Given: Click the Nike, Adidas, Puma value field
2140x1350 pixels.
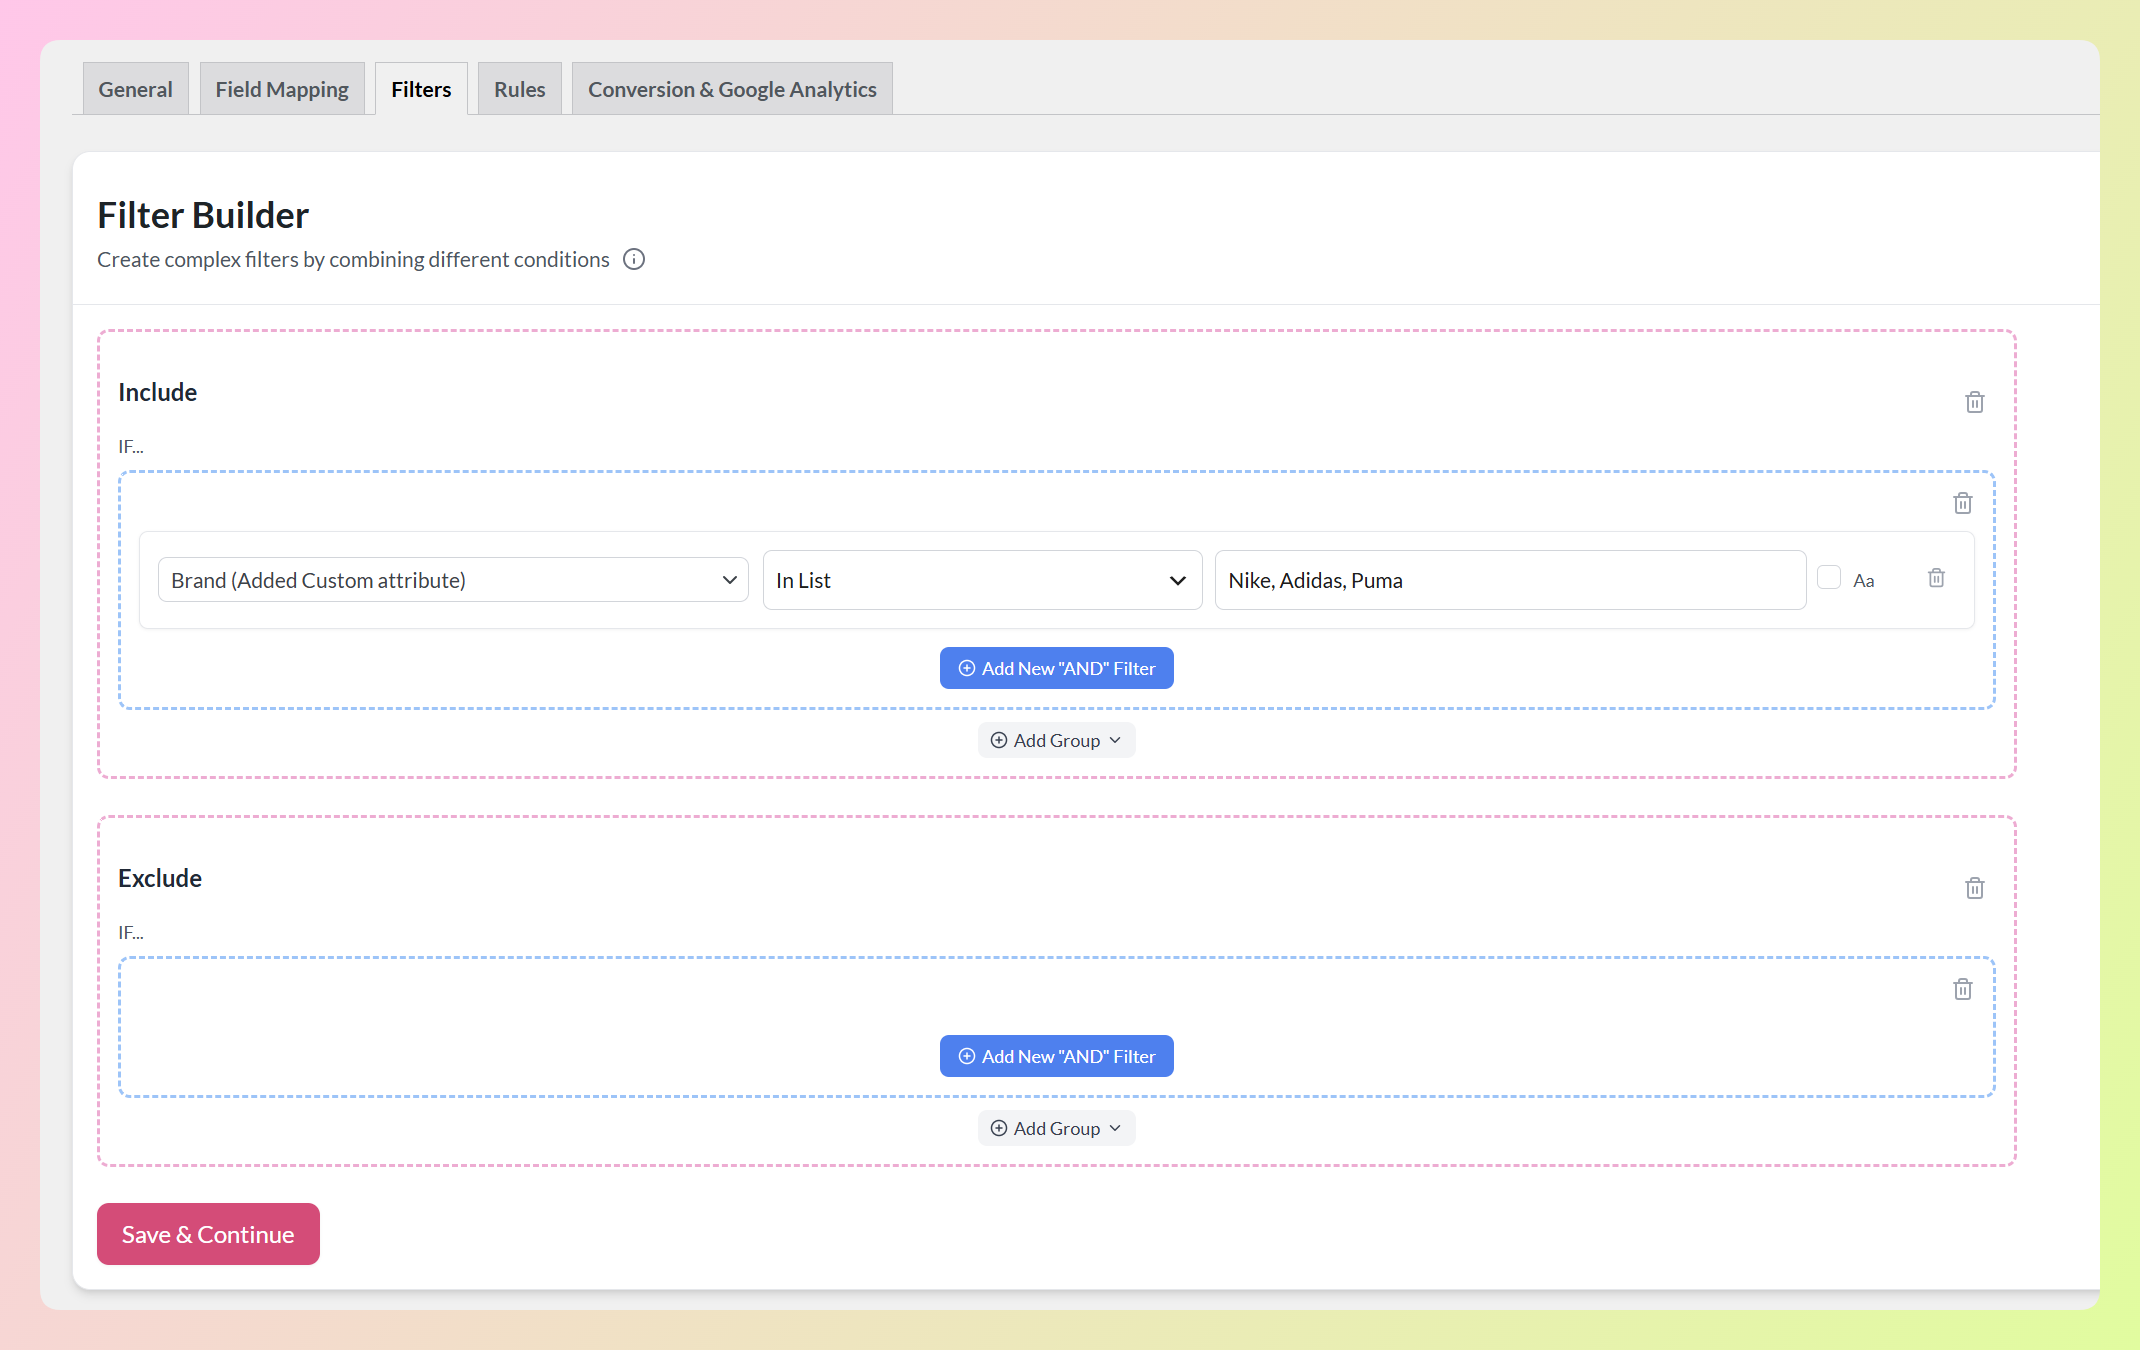Looking at the screenshot, I should 1510,580.
